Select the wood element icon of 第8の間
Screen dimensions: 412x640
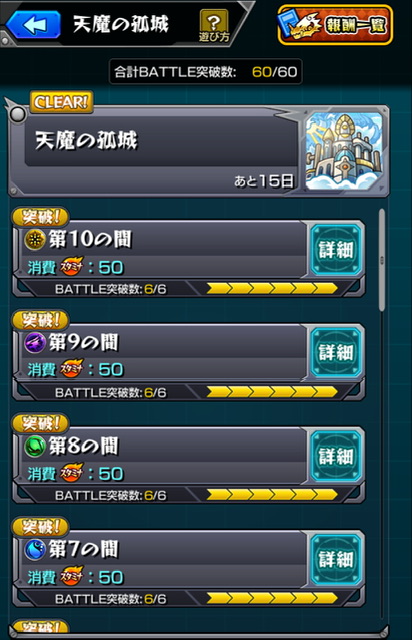click(35, 446)
